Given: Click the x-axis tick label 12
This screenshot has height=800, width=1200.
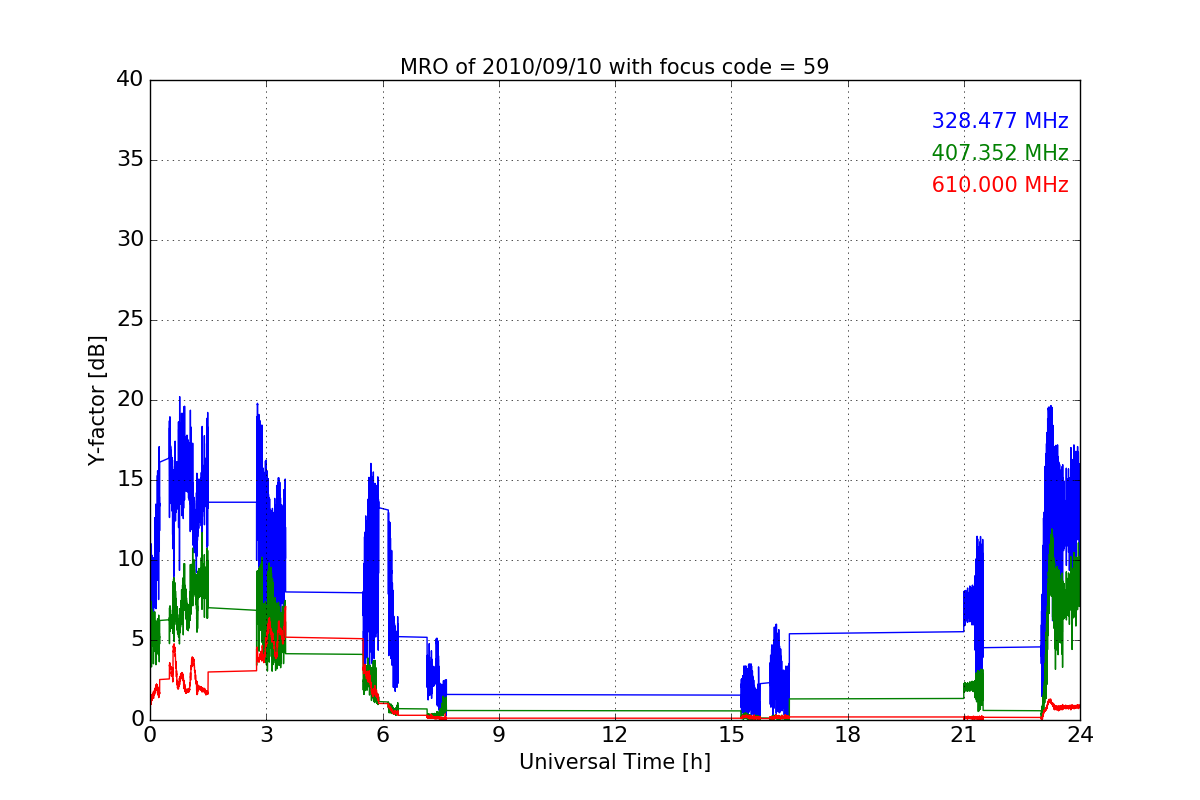Looking at the screenshot, I should coord(615,735).
